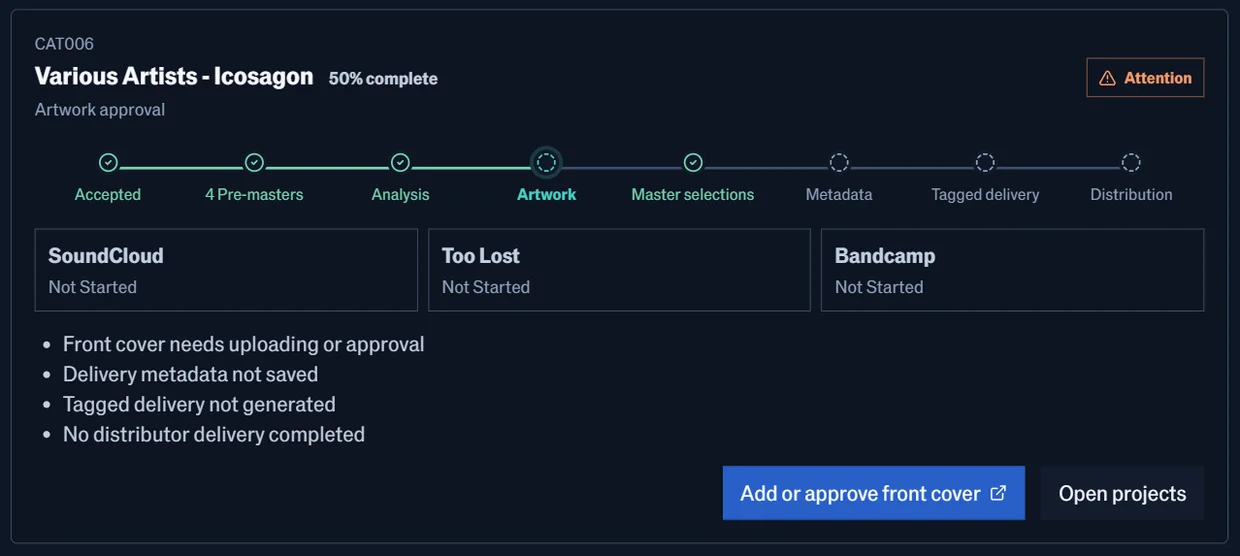1240x556 pixels.
Task: Click the Master selections checkmark icon
Action: coord(693,162)
